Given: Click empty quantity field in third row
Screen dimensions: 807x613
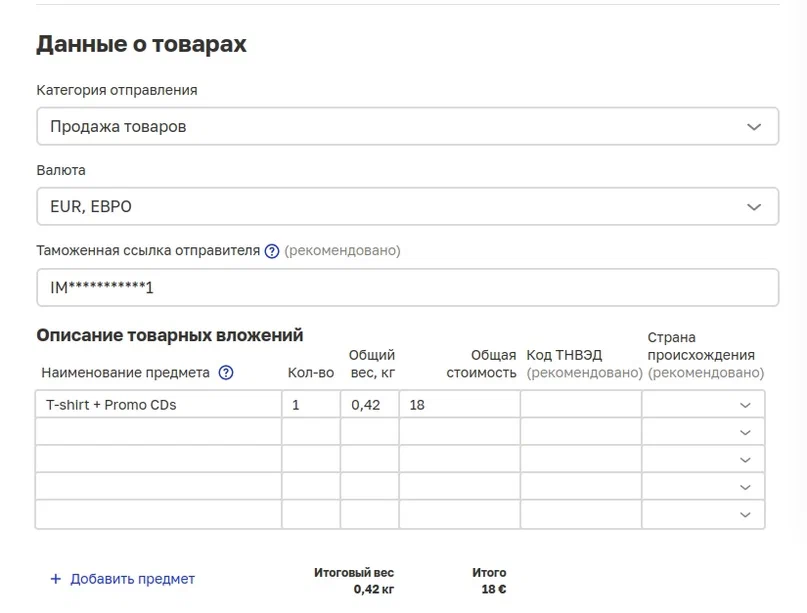Looking at the screenshot, I should click(310, 460).
